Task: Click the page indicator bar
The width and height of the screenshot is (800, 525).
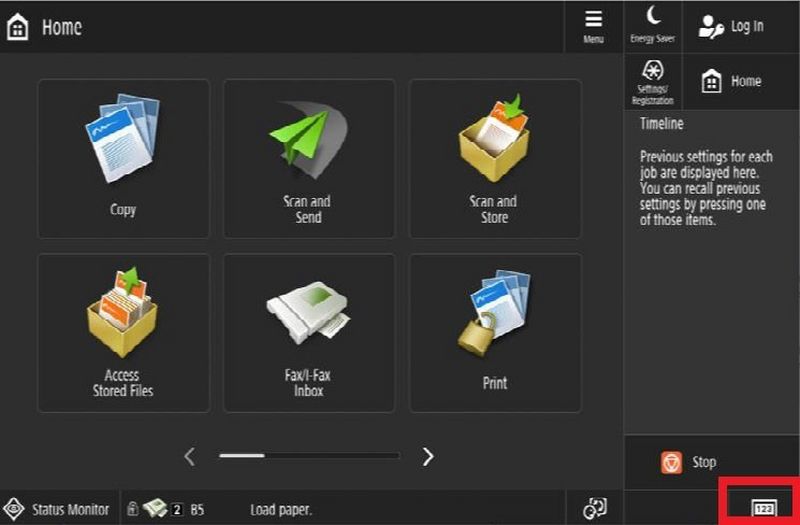Action: coord(308,456)
